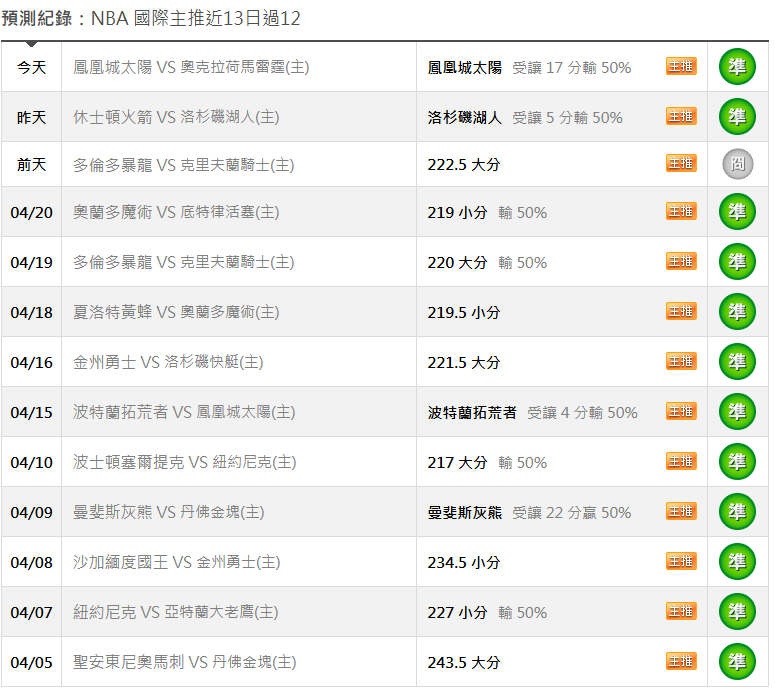
Task: Click the 222.5 大分 prediction
Action: pyautogui.click(x=463, y=165)
